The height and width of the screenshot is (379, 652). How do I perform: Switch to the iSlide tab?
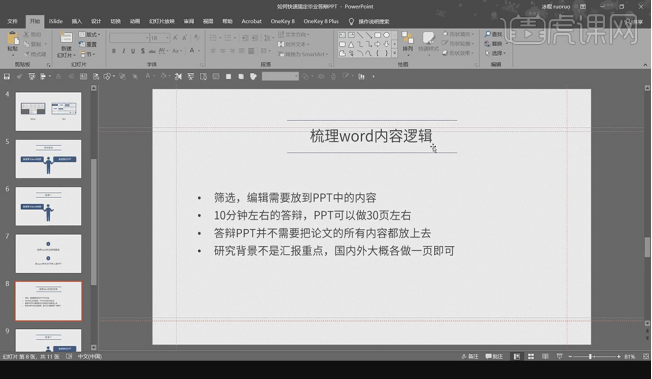(x=56, y=21)
